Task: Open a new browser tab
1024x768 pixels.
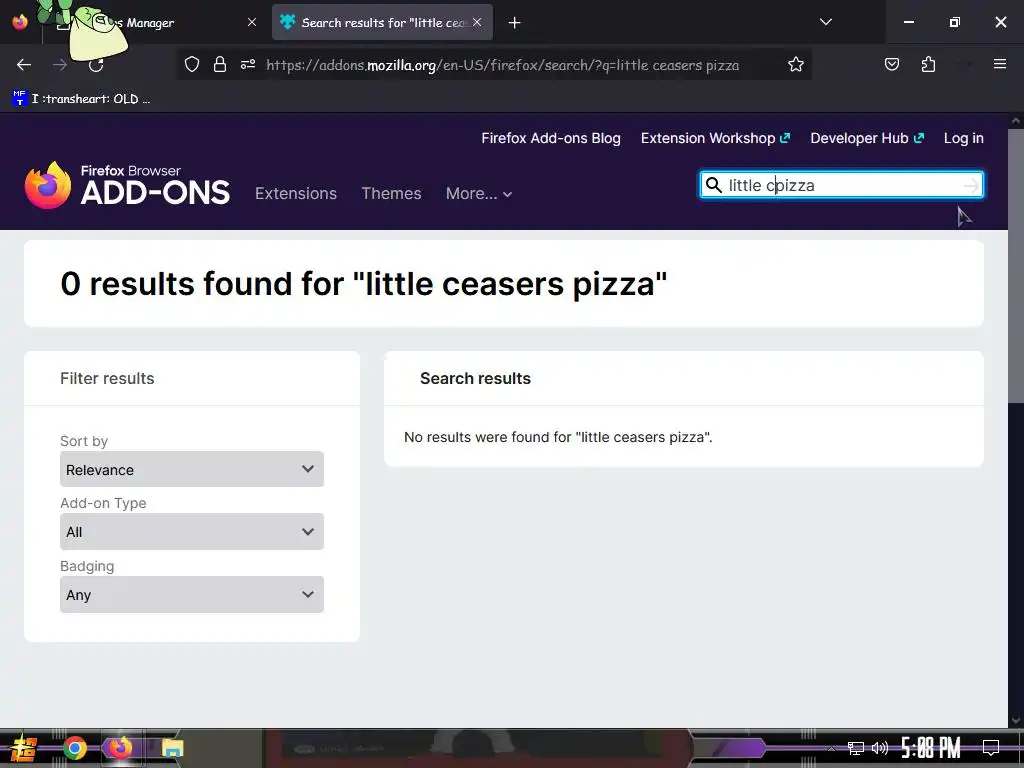Action: pyautogui.click(x=515, y=23)
